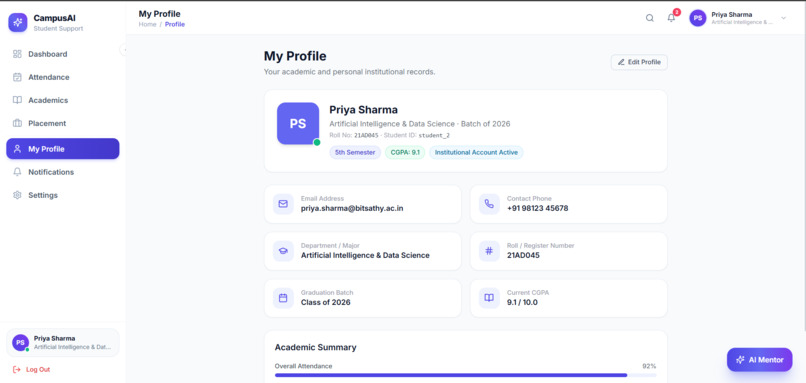Click the Log Out link
The height and width of the screenshot is (383, 806).
(31, 370)
